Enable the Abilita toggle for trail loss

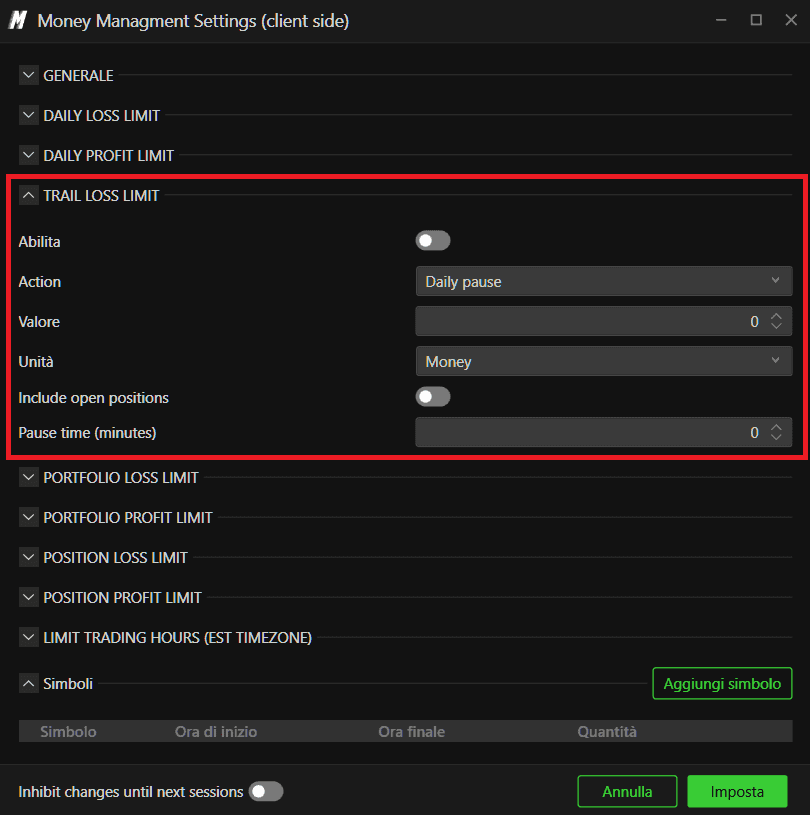click(433, 241)
